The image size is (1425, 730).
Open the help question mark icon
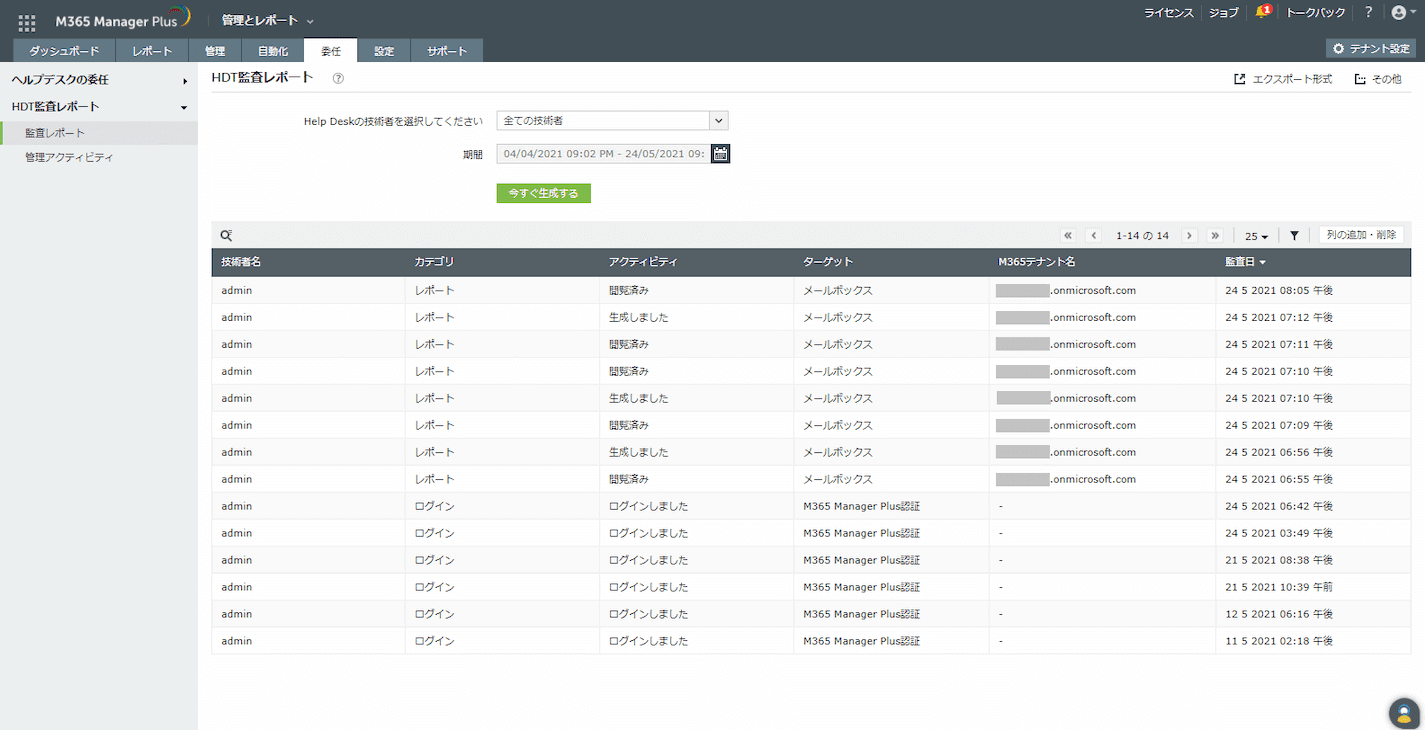click(1368, 13)
